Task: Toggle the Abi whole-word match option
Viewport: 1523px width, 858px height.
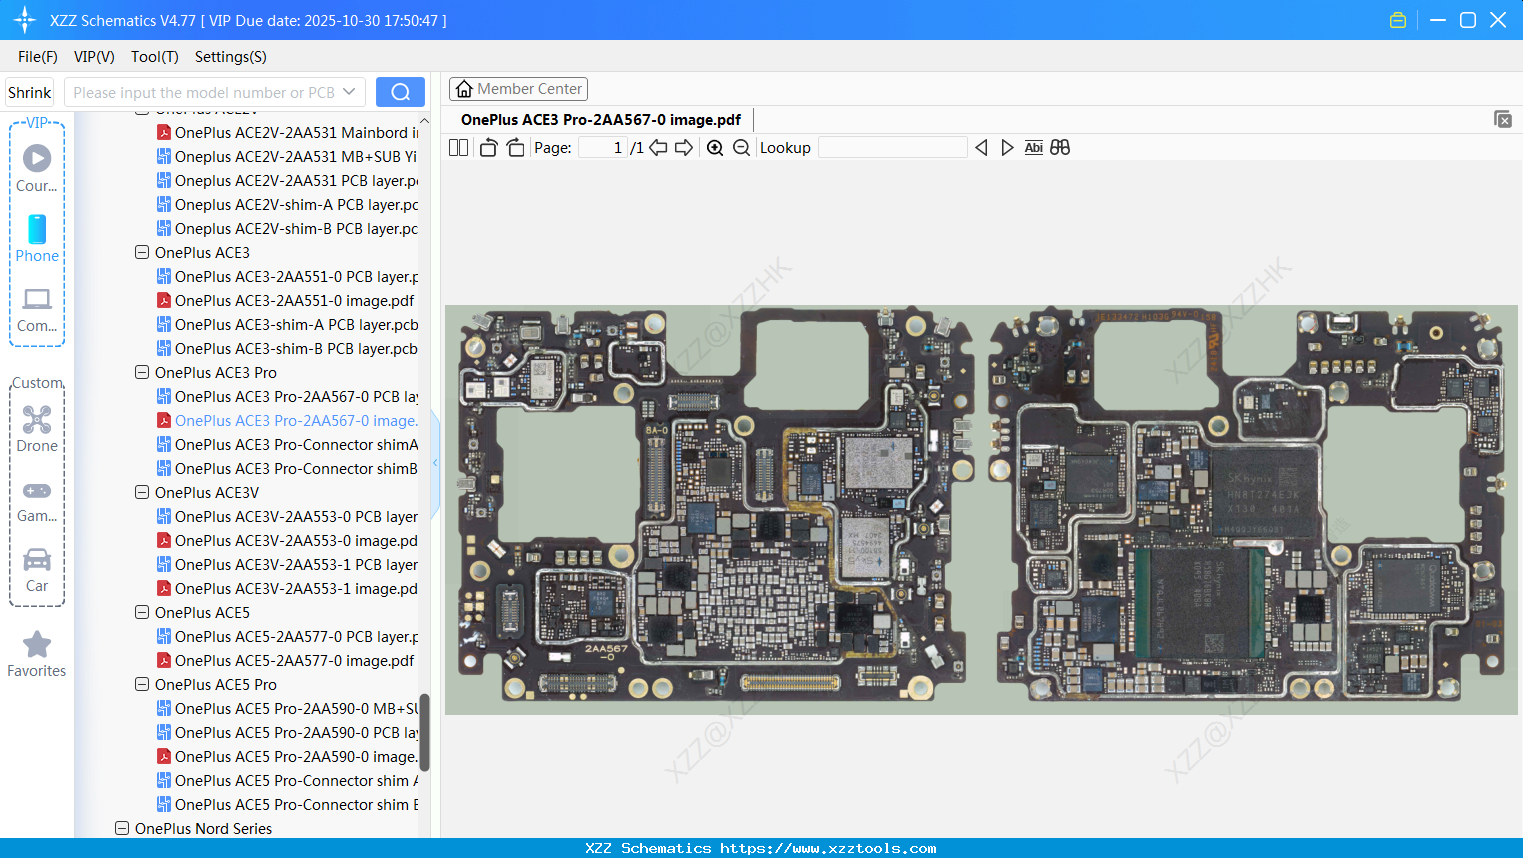Action: [1033, 148]
